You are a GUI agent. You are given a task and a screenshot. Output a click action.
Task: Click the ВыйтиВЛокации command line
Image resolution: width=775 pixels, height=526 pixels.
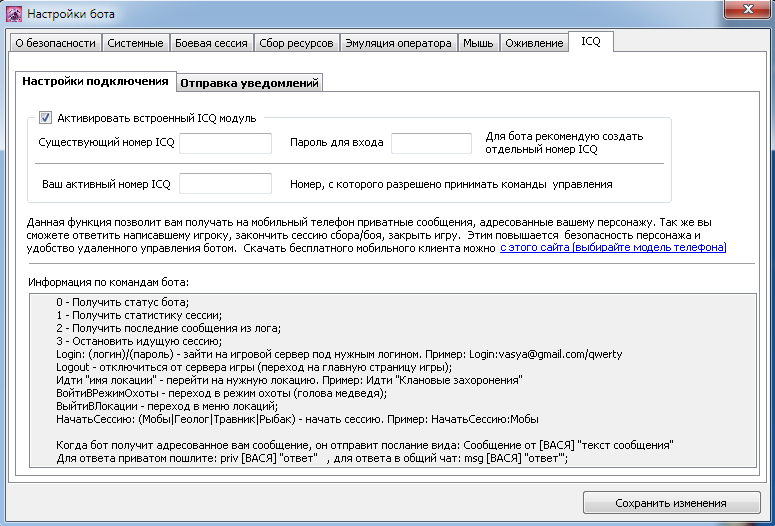coord(167,406)
